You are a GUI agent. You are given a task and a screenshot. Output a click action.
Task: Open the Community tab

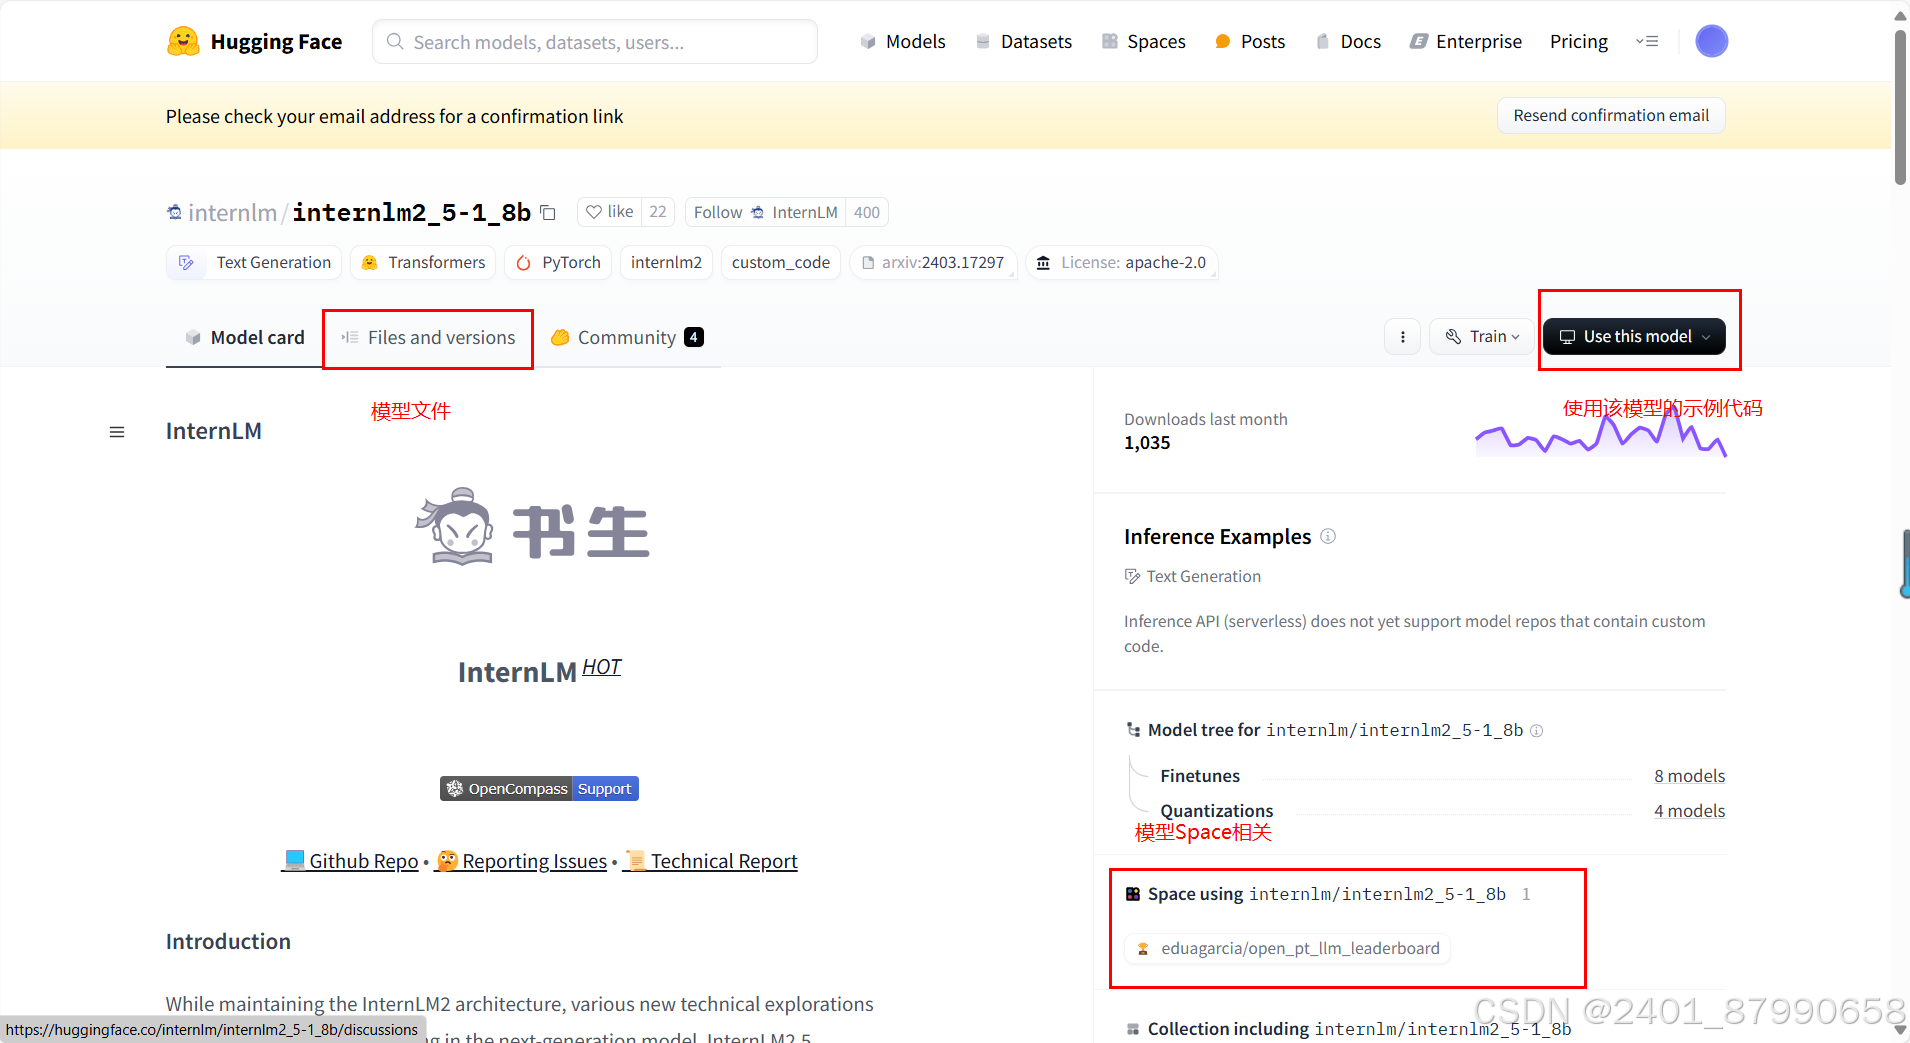tap(627, 338)
